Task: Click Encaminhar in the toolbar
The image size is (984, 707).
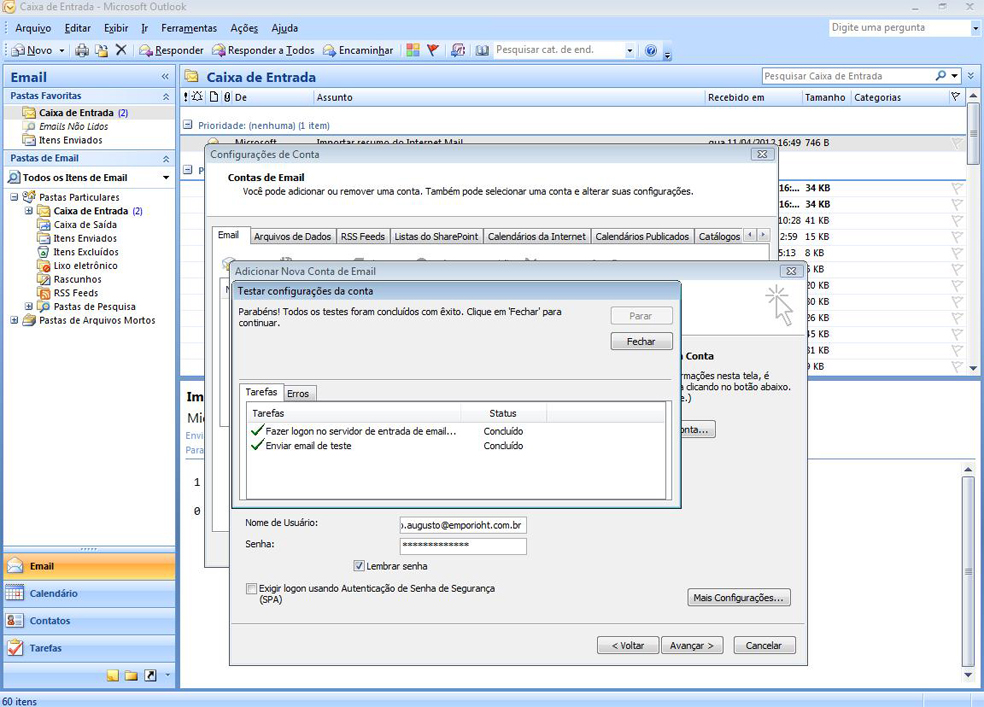Action: 358,50
